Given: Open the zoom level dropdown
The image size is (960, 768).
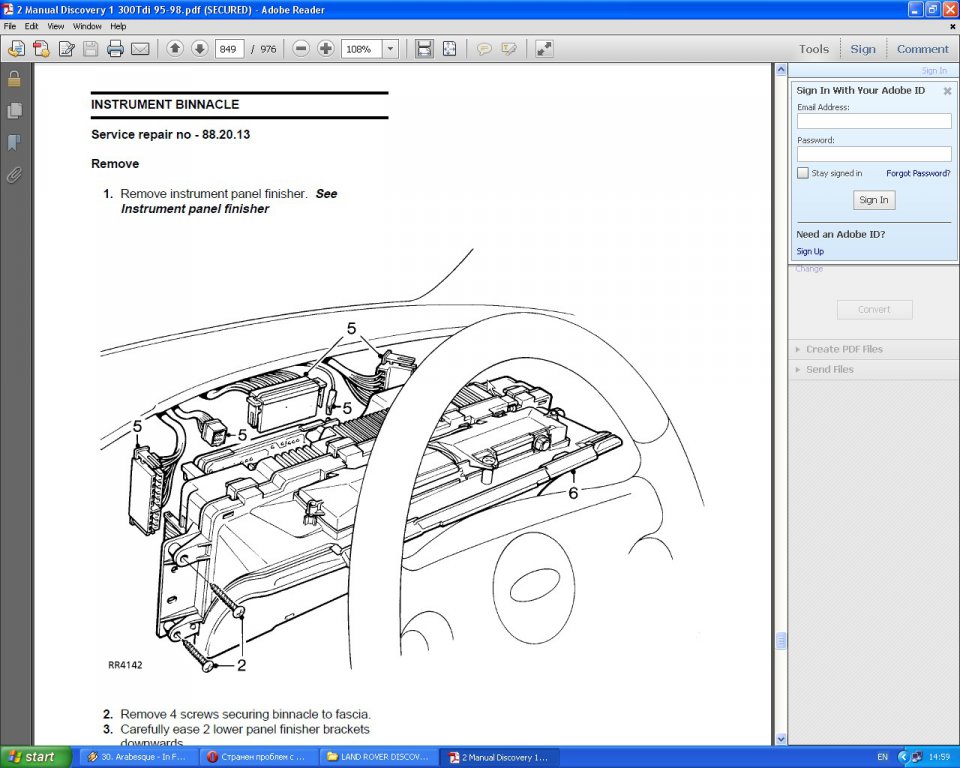Looking at the screenshot, I should pyautogui.click(x=390, y=49).
